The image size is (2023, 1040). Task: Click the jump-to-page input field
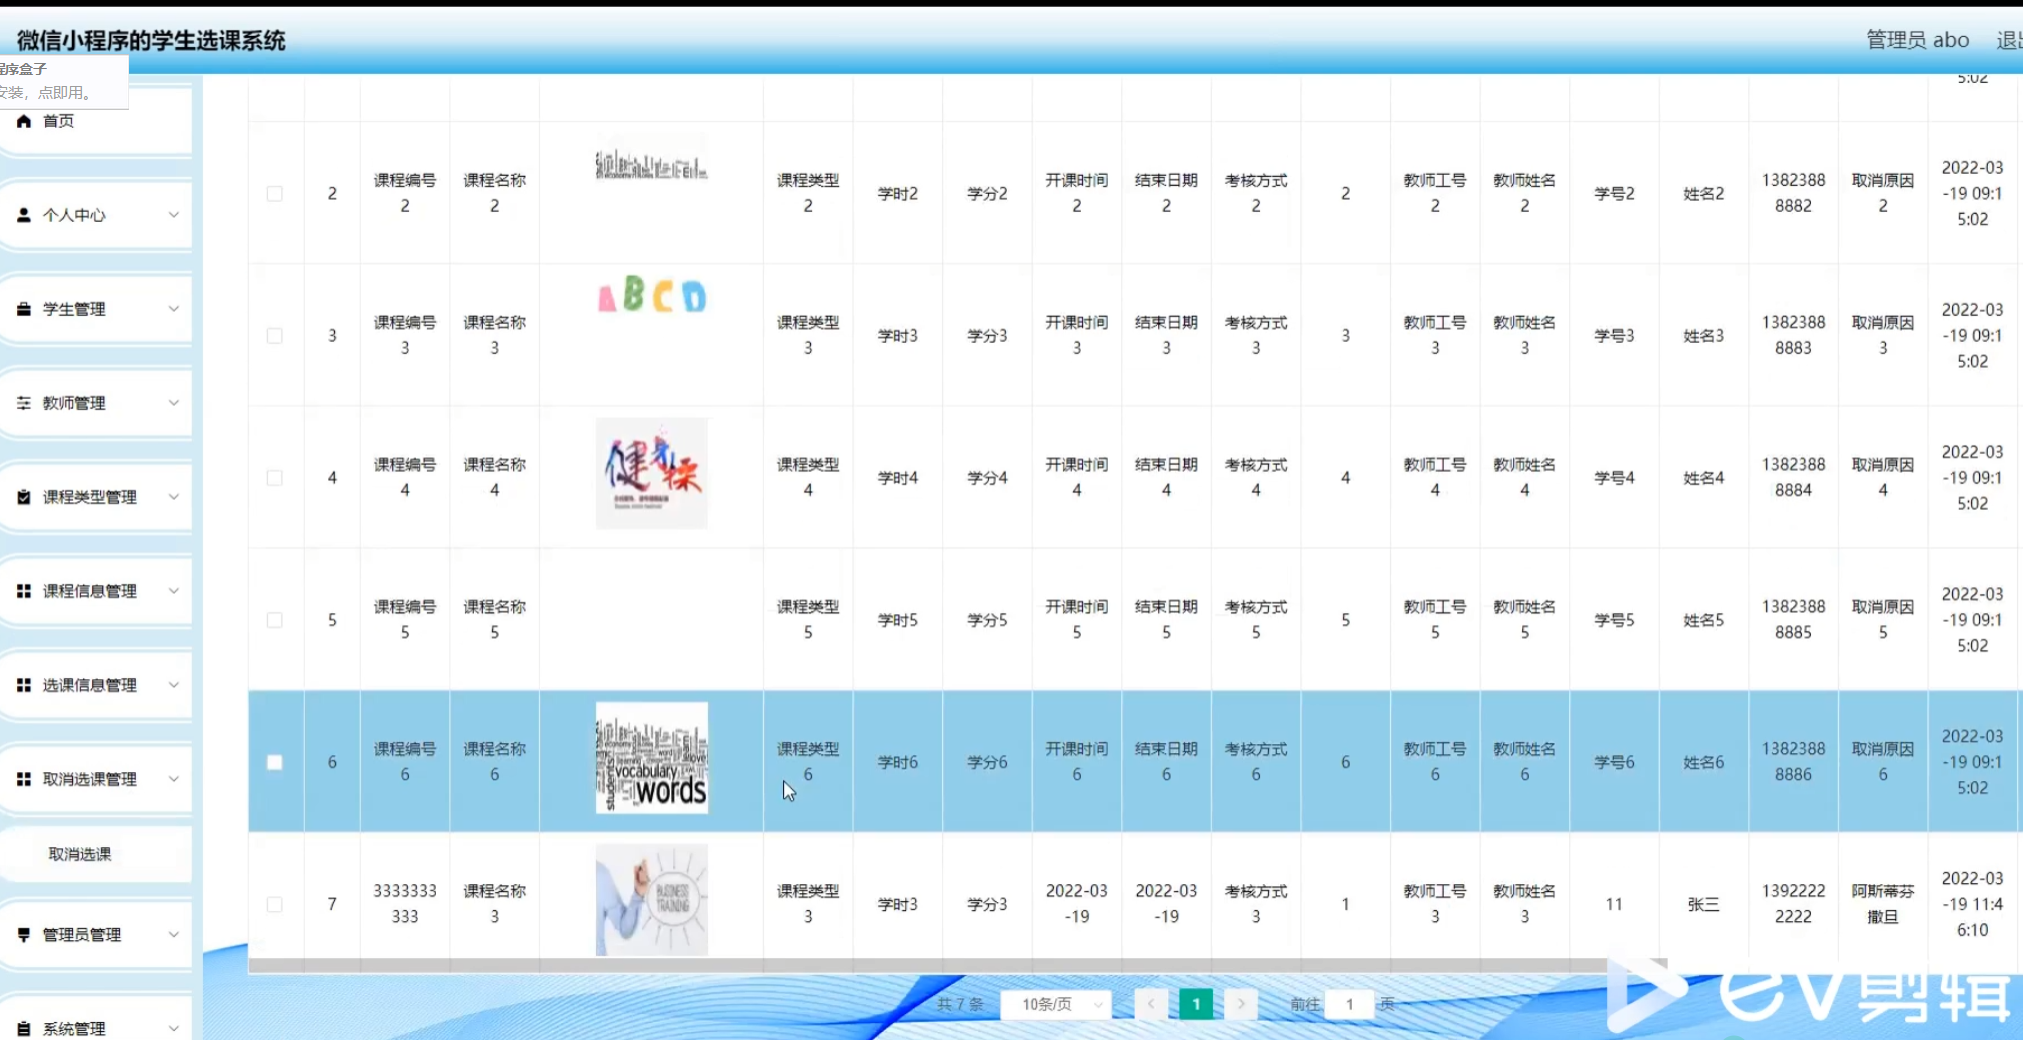(1349, 1004)
